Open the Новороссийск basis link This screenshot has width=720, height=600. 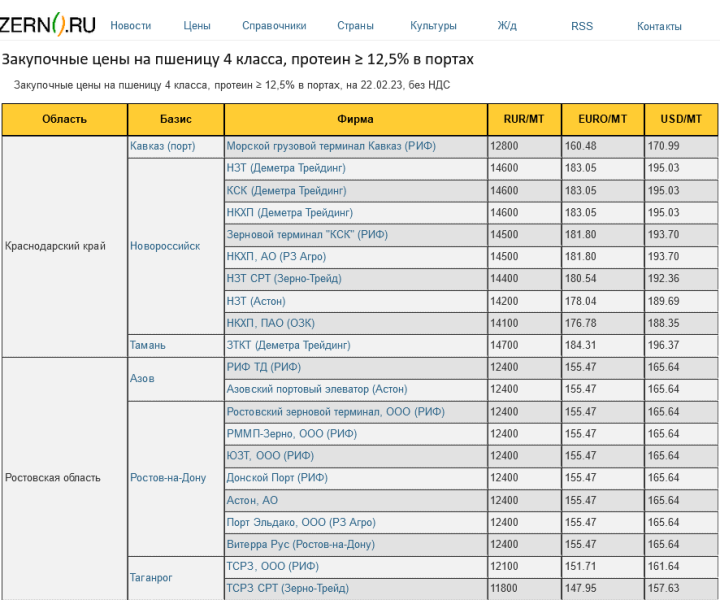tap(165, 246)
